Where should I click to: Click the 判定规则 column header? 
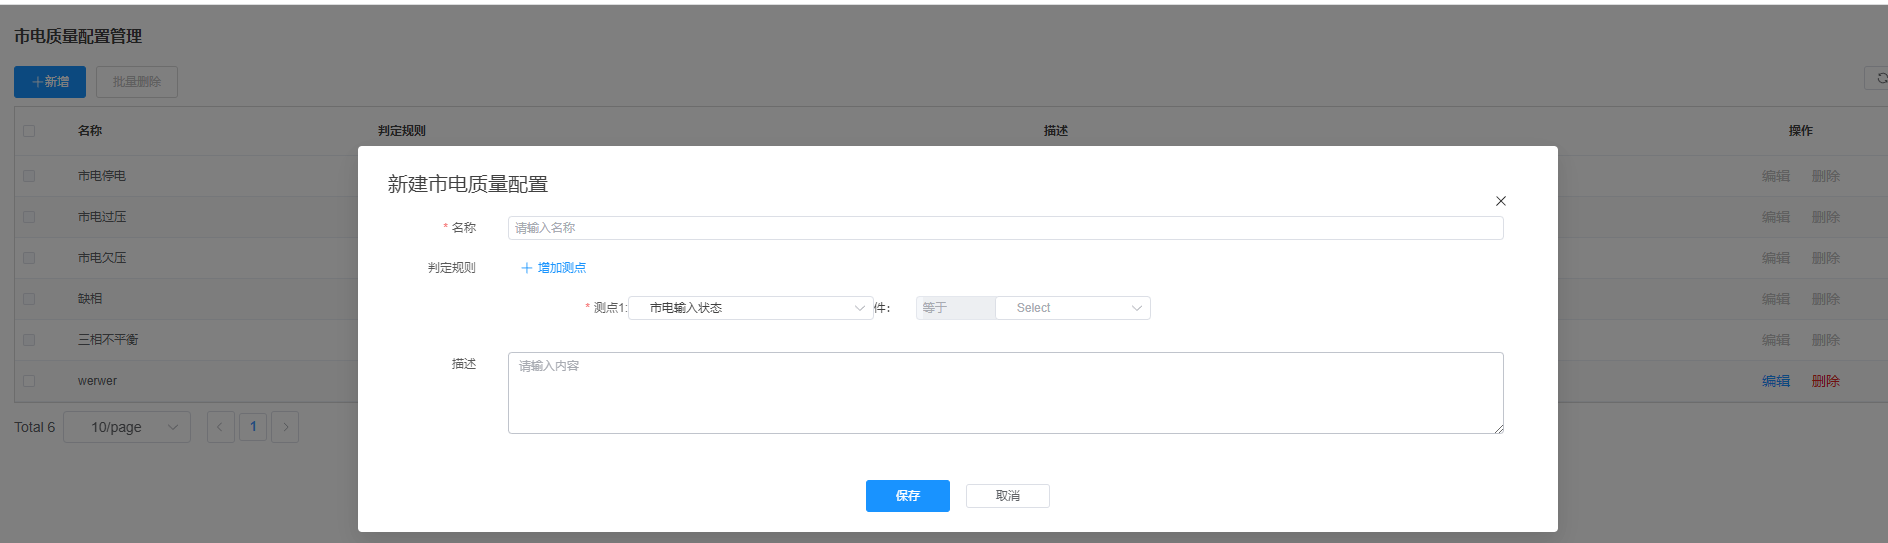pos(402,131)
